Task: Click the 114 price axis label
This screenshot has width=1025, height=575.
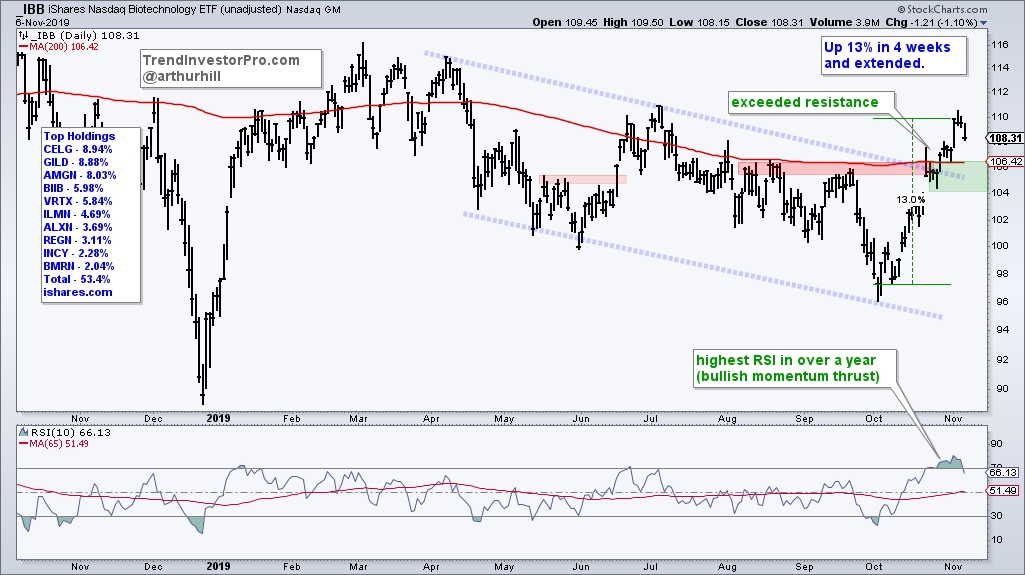Action: coord(1000,68)
